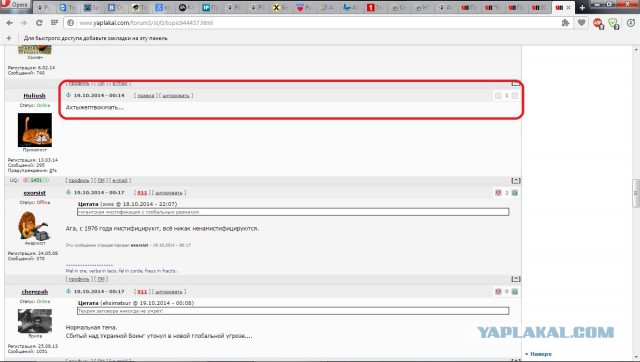Open the red ad-blocker extension icon
The image size is (640, 362).
click(598, 24)
